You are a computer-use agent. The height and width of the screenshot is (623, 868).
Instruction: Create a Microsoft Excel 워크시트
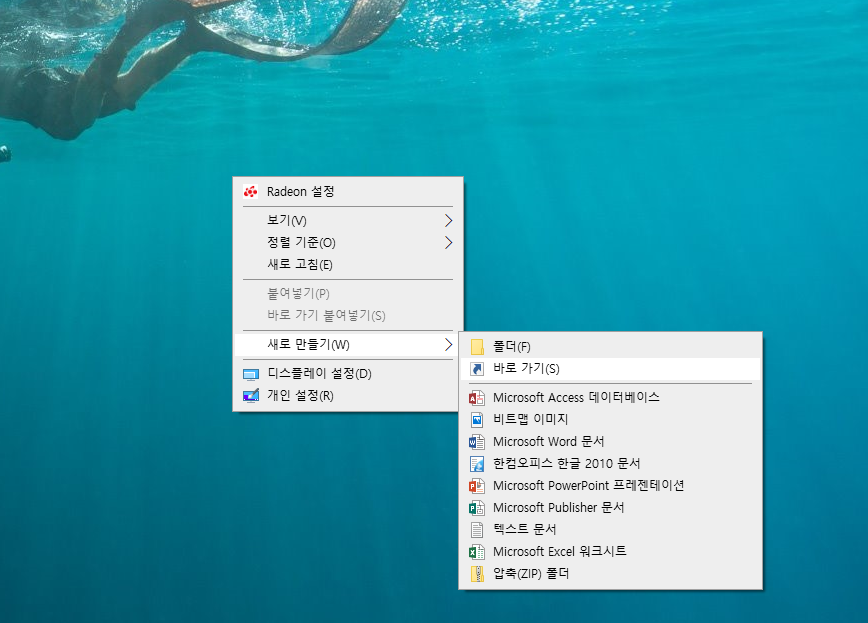click(611, 552)
